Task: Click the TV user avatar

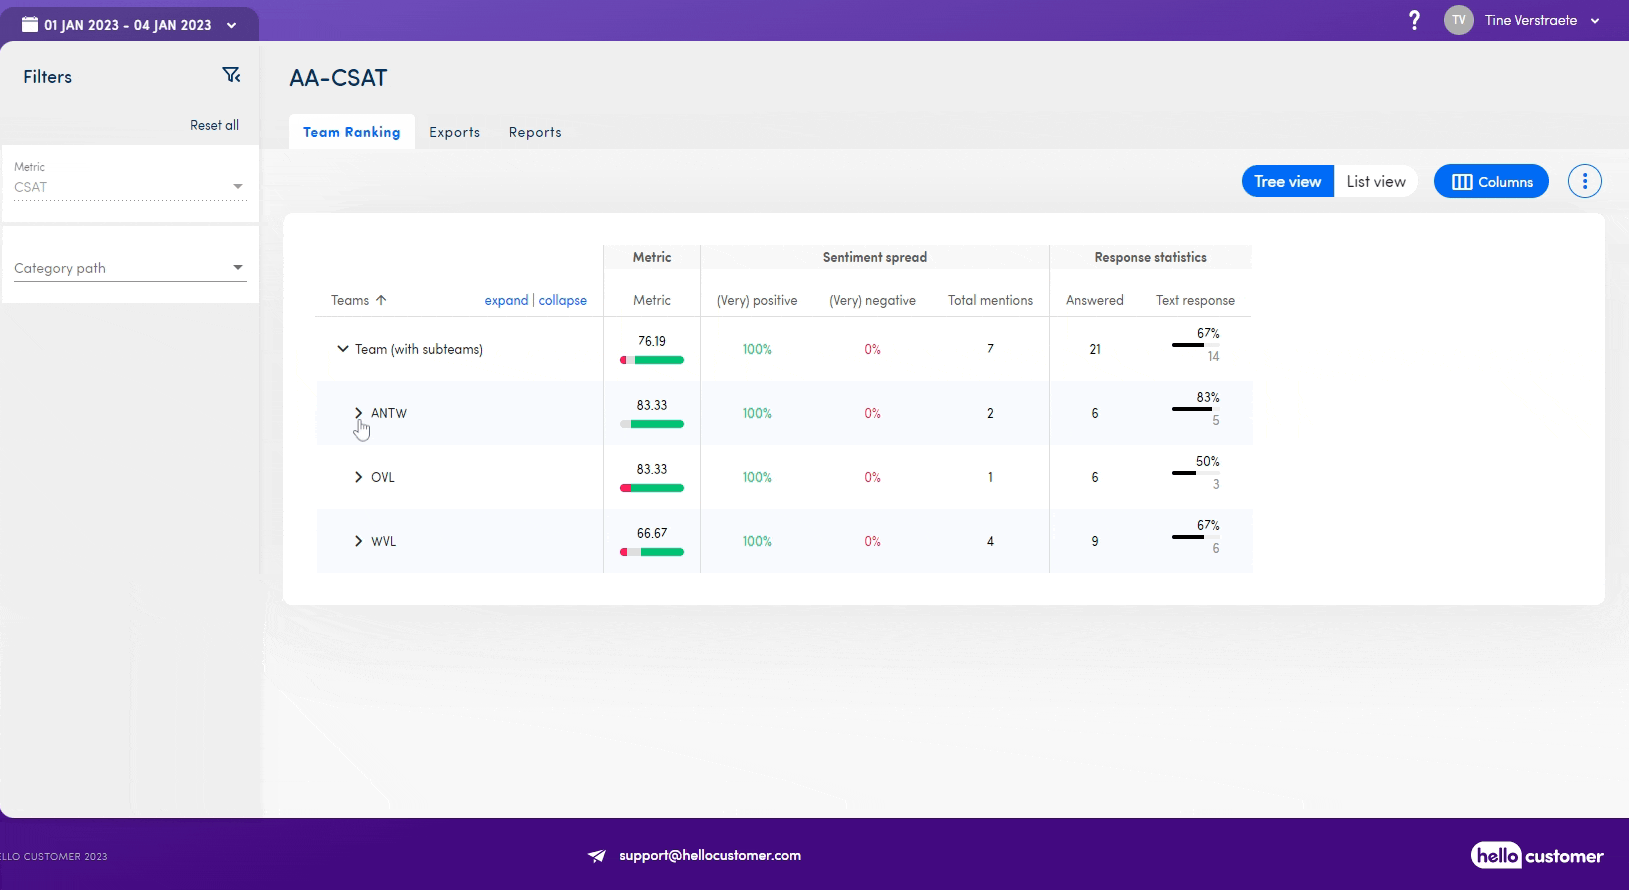Action: [1458, 20]
